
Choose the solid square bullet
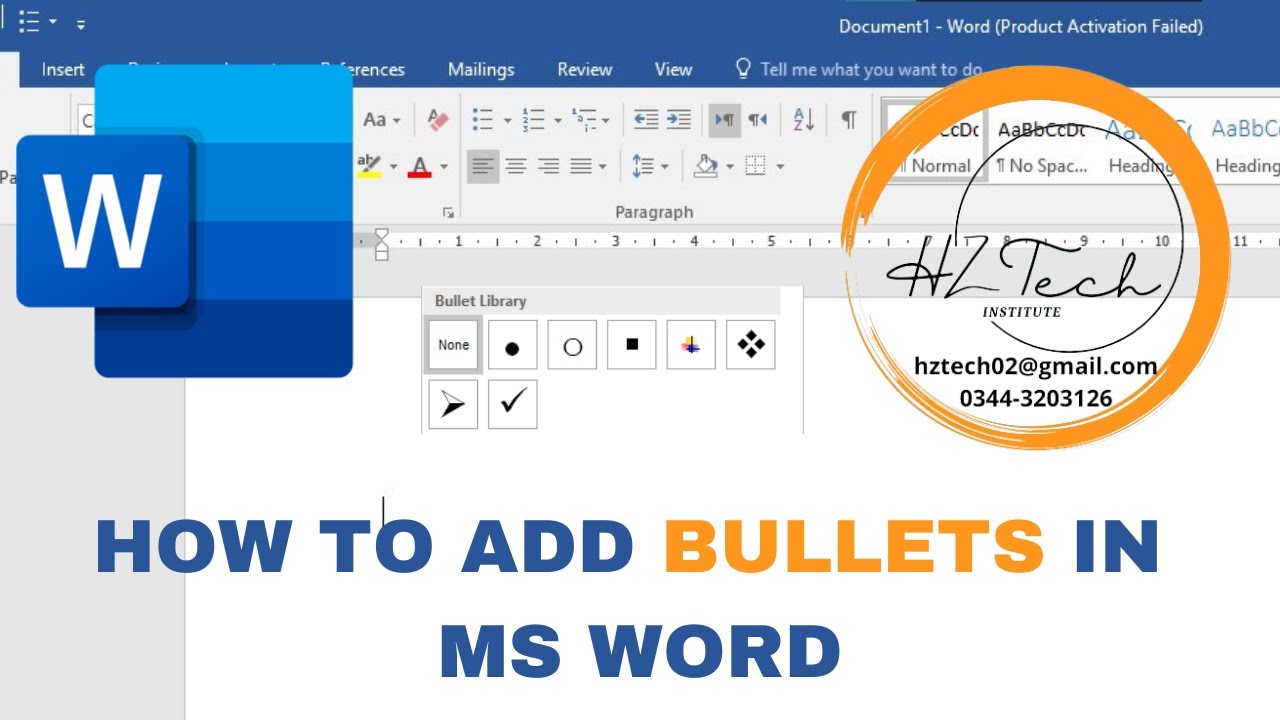(x=632, y=345)
